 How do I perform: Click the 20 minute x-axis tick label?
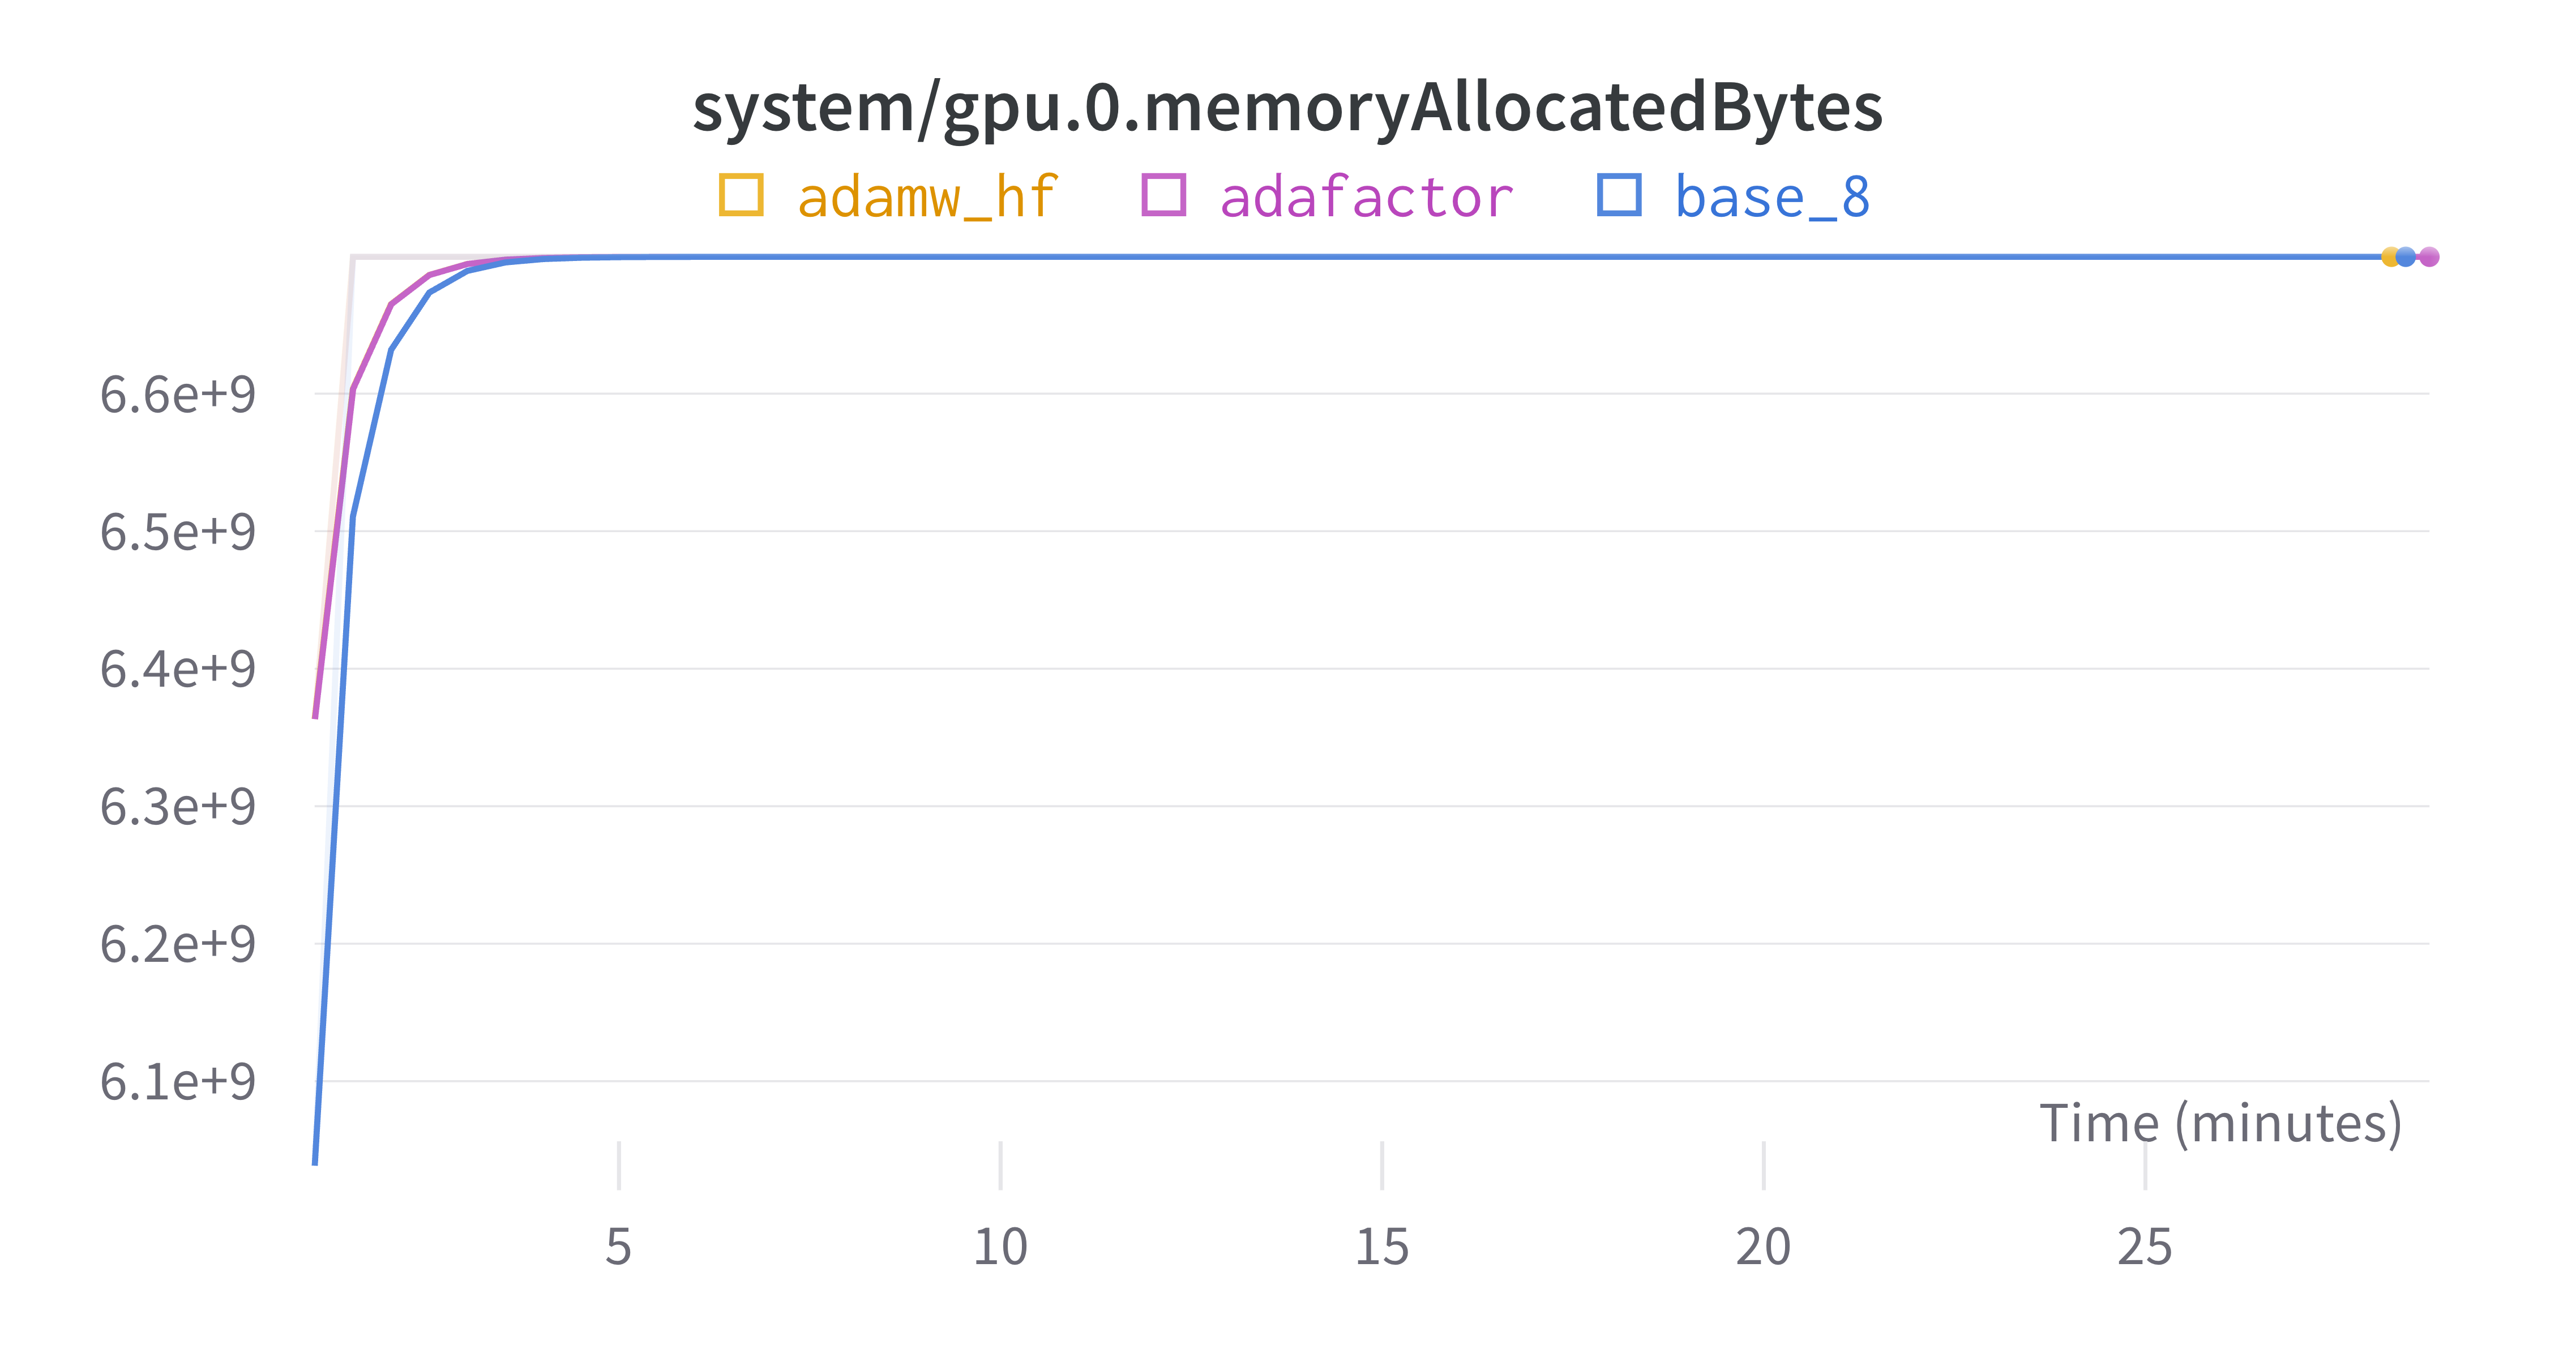[x=1764, y=1247]
